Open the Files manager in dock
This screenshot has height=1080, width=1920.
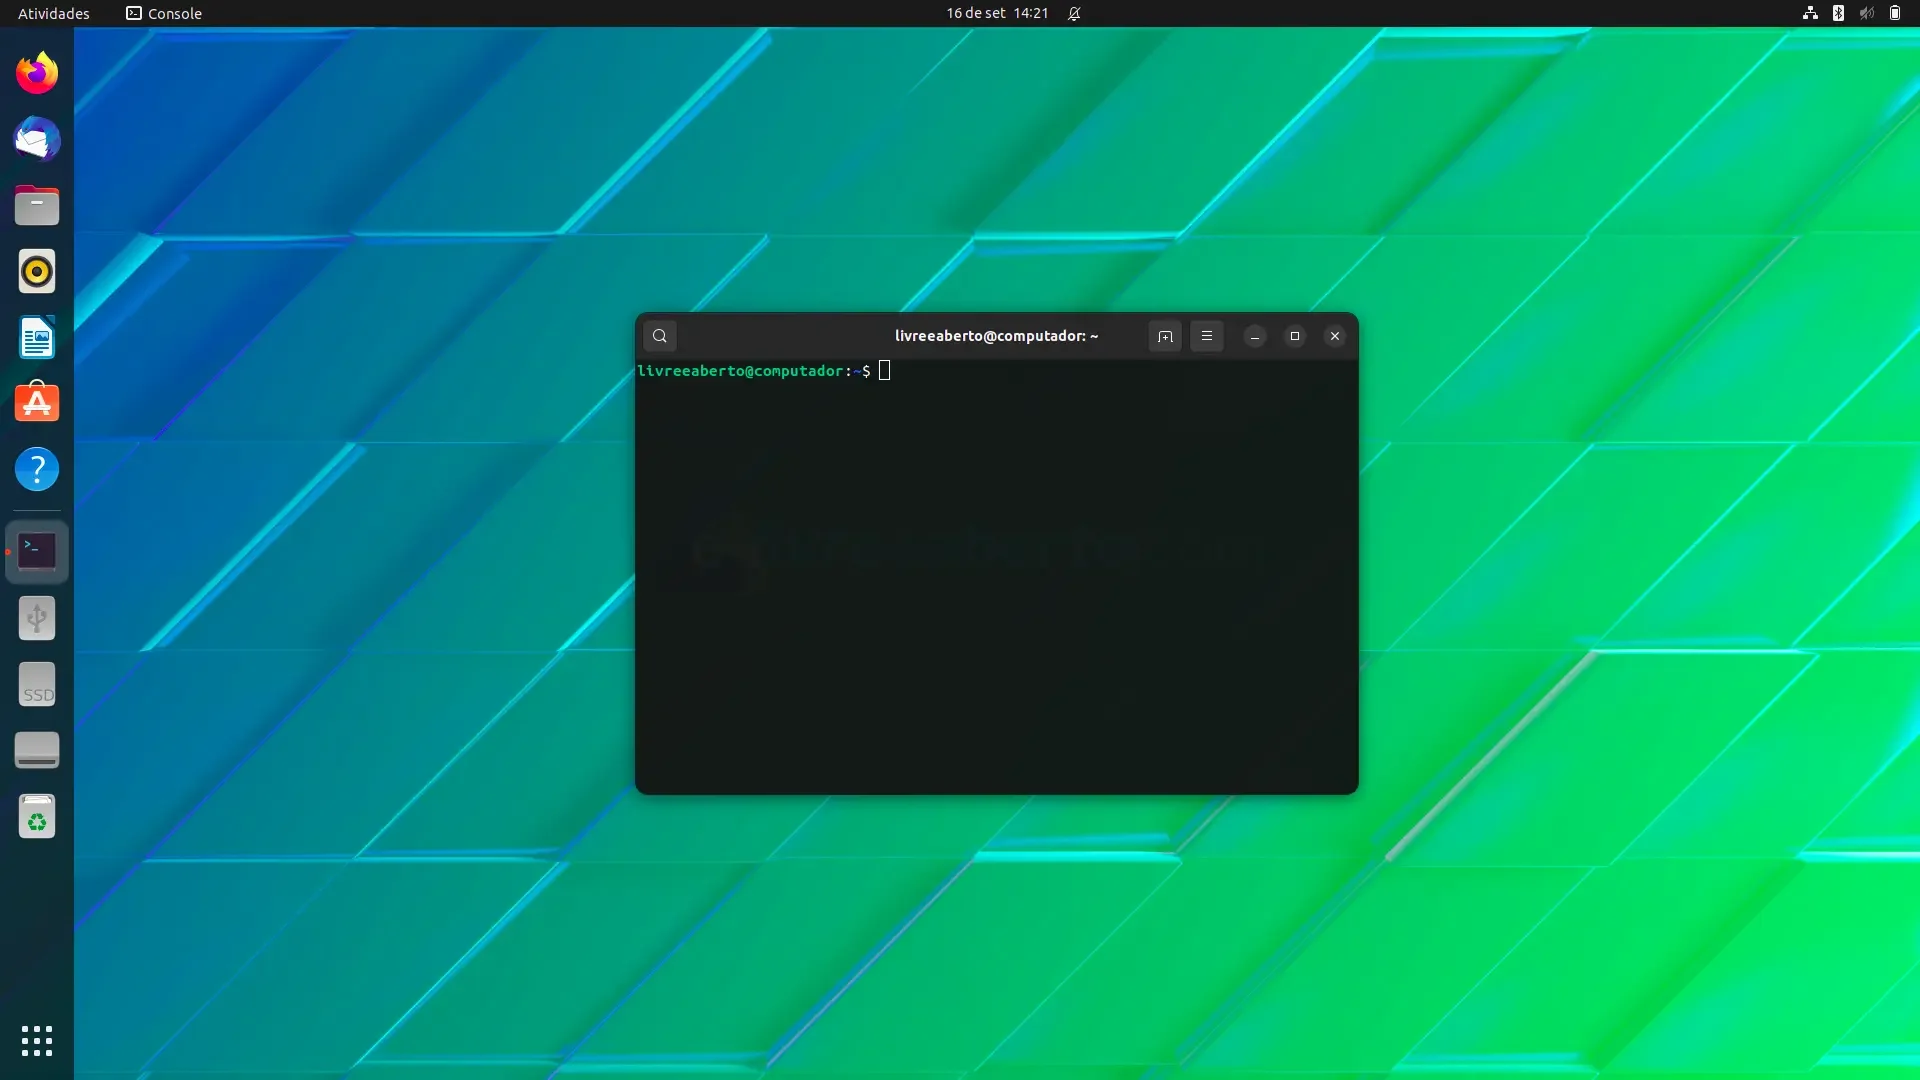37,205
